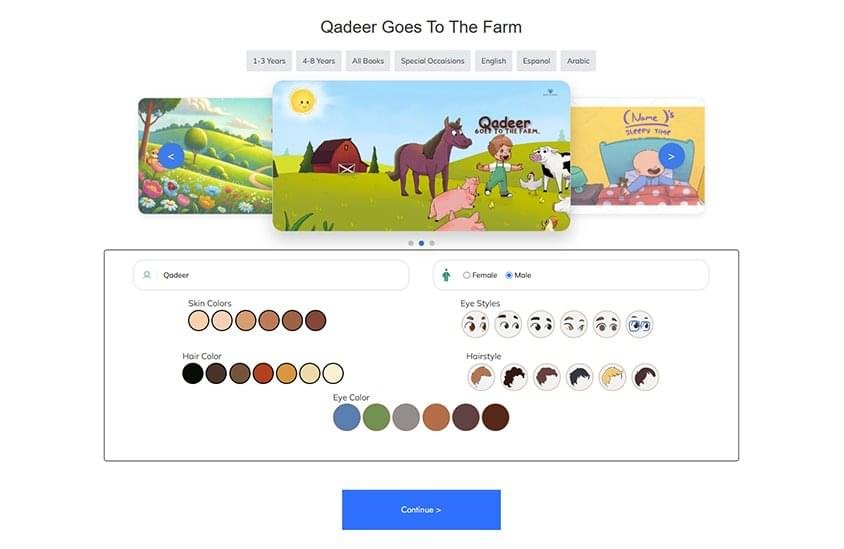Screen dimensions: 844x549
Task: Edit the child name field Qadeer
Action: tap(271, 275)
